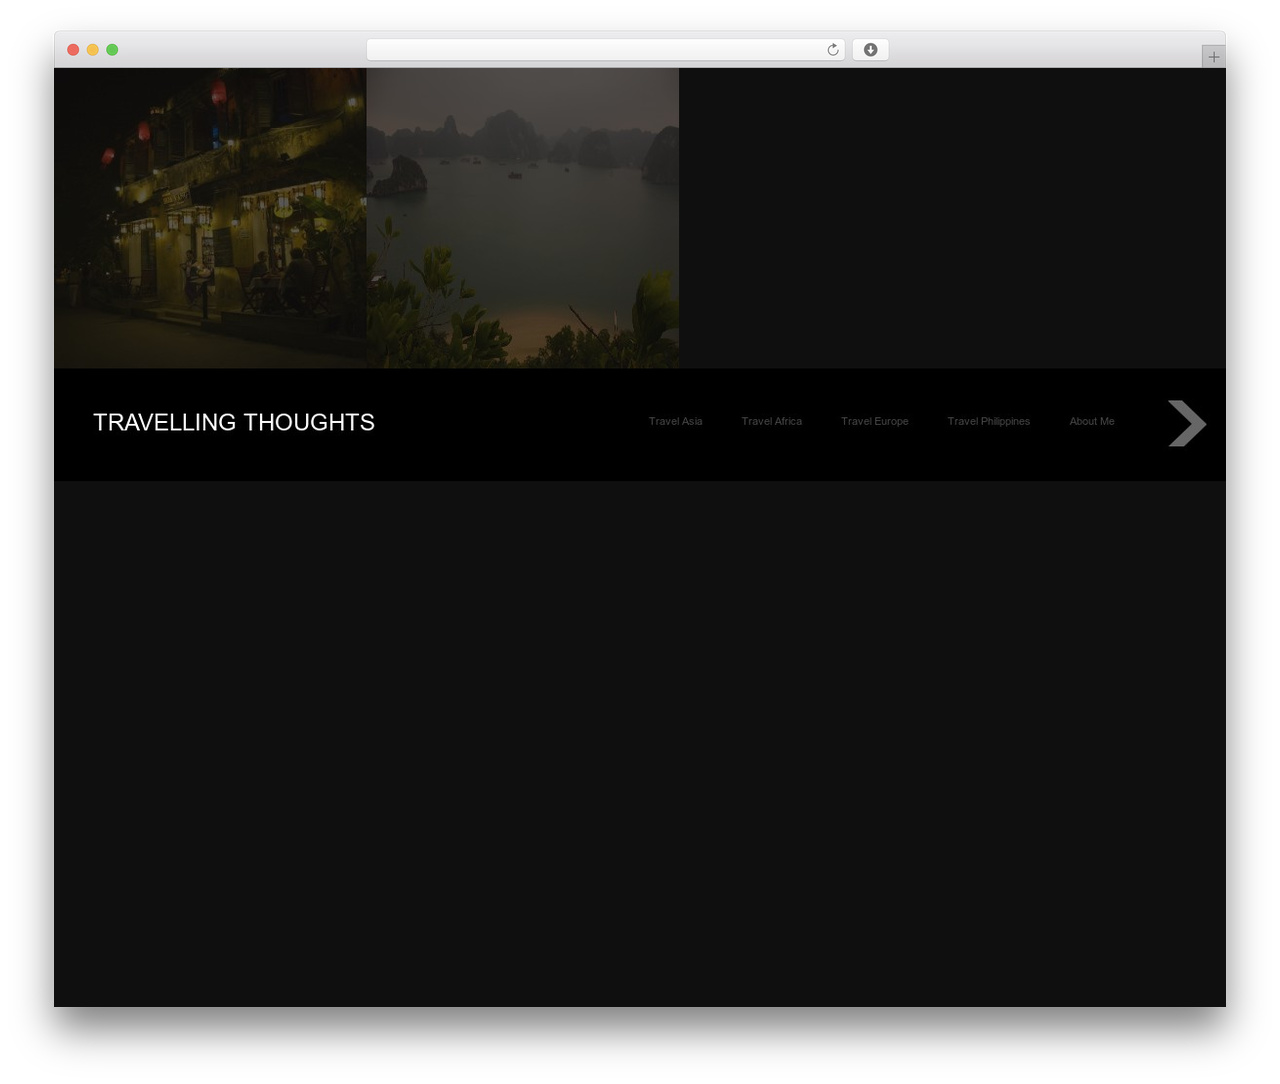Open the Travel Europe menu item
This screenshot has width=1280, height=1084.
(x=874, y=421)
